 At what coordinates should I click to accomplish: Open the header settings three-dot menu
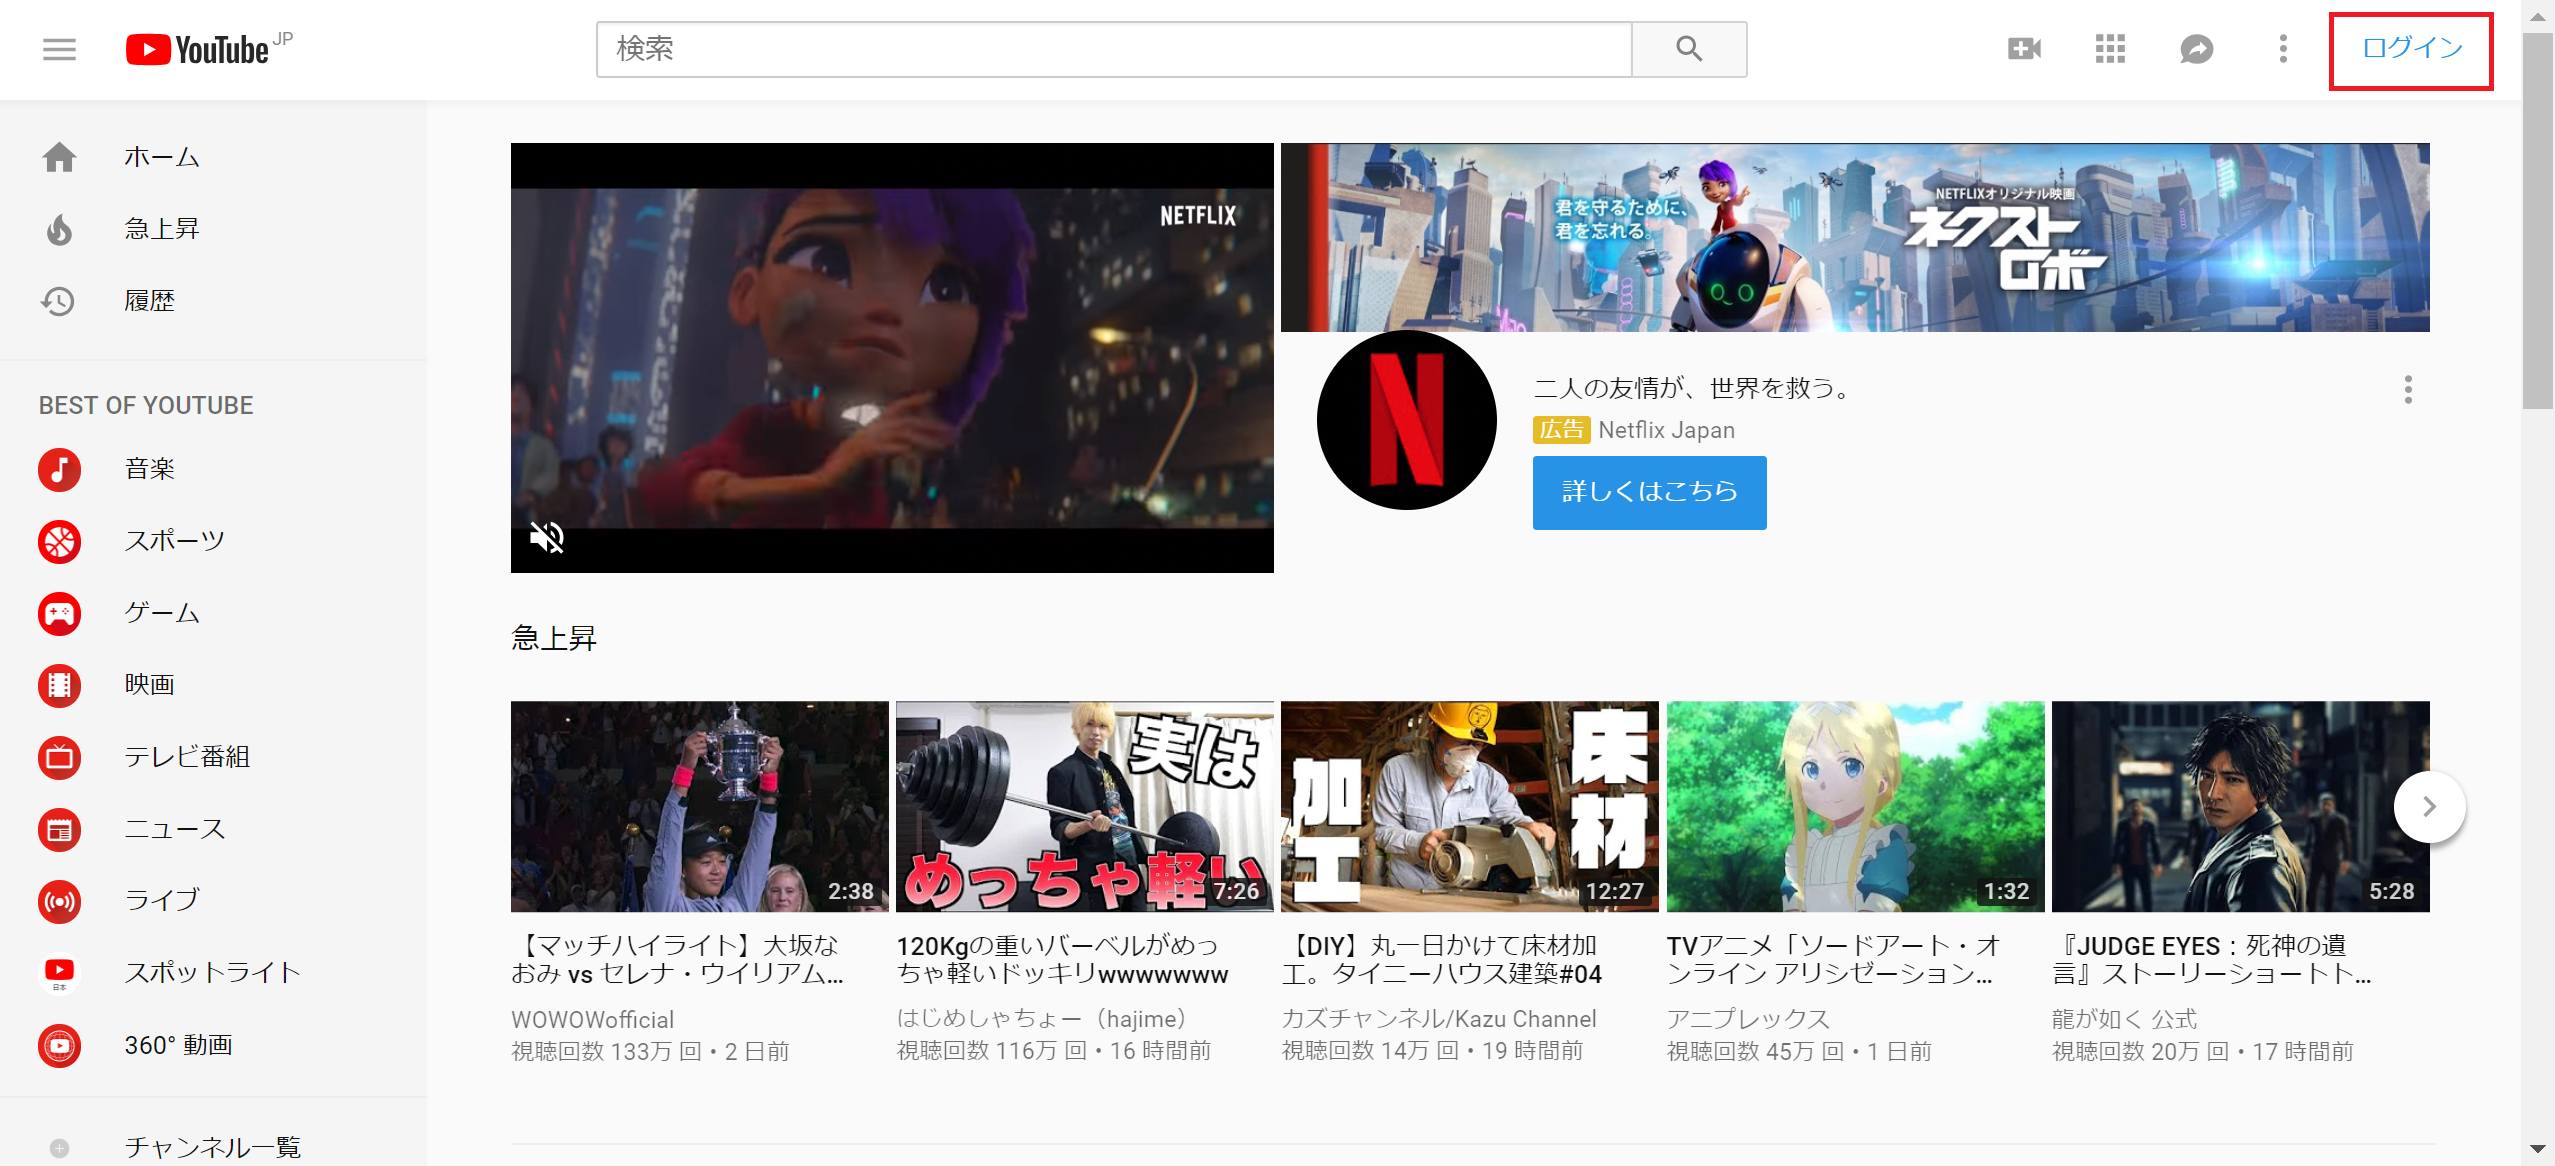(2282, 49)
